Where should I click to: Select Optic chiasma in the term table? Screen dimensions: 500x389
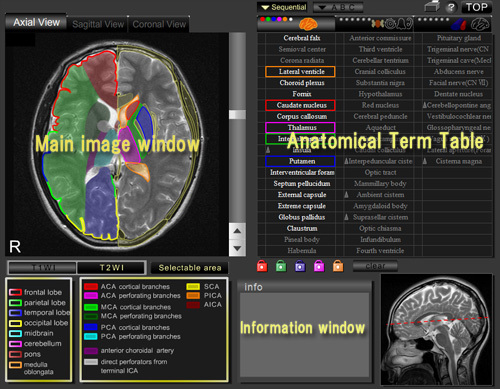[x=380, y=228]
